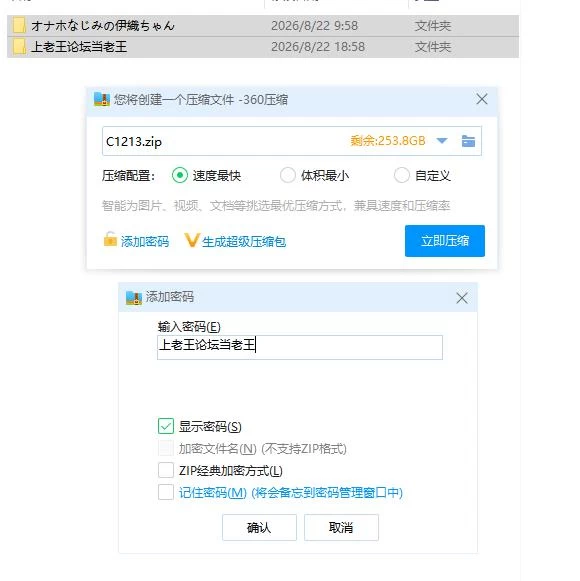Select the 自定义 radio button
The height and width of the screenshot is (581, 580).
click(402, 175)
